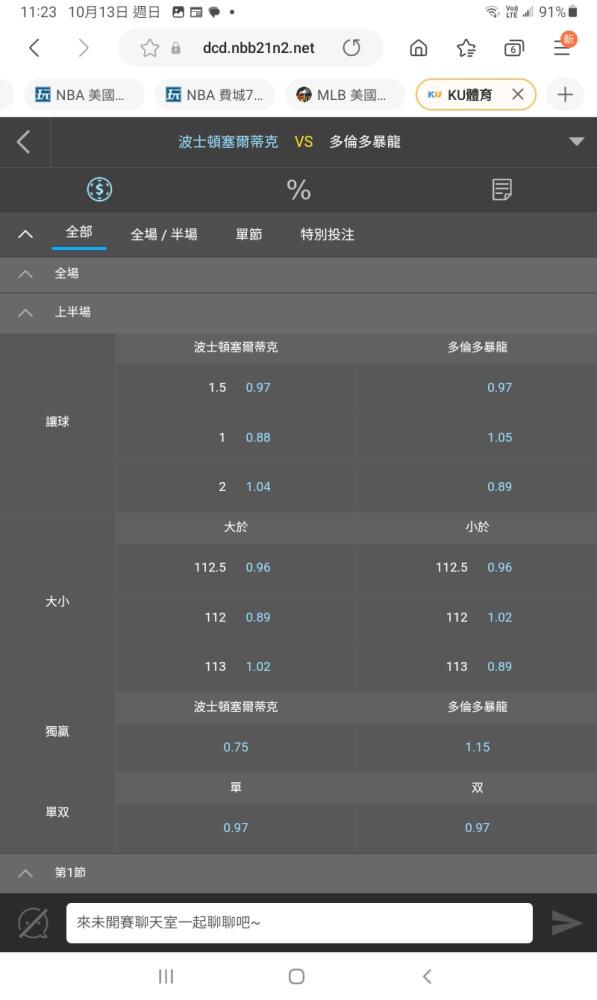Image resolution: width=597 pixels, height=1000 pixels.
Task: Open browser home page icon
Action: coord(418,48)
